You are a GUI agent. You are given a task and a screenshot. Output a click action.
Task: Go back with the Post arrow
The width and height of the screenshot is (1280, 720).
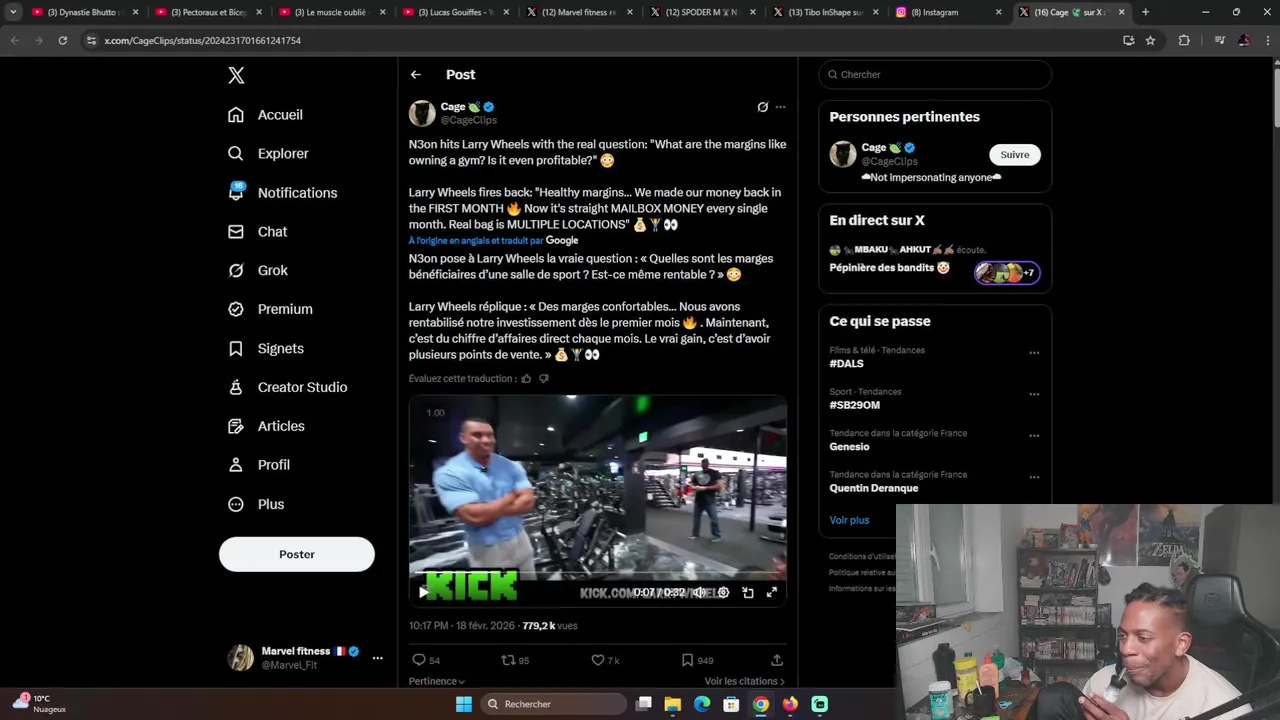[x=416, y=75]
